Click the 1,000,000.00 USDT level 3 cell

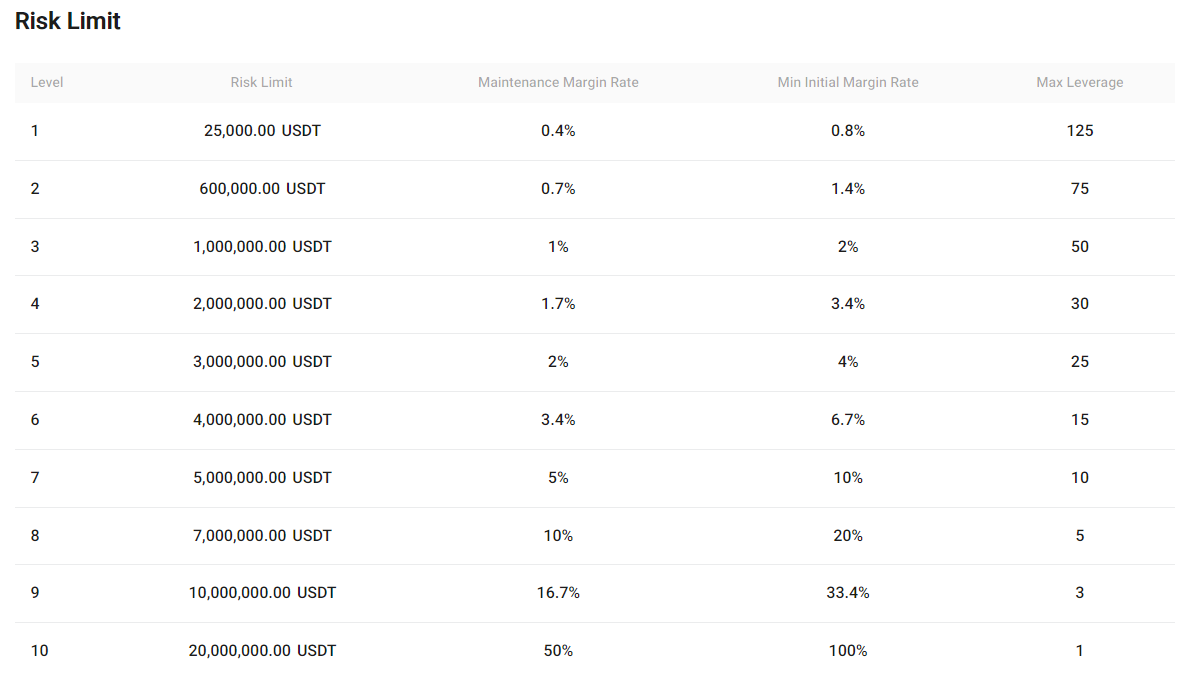262,247
